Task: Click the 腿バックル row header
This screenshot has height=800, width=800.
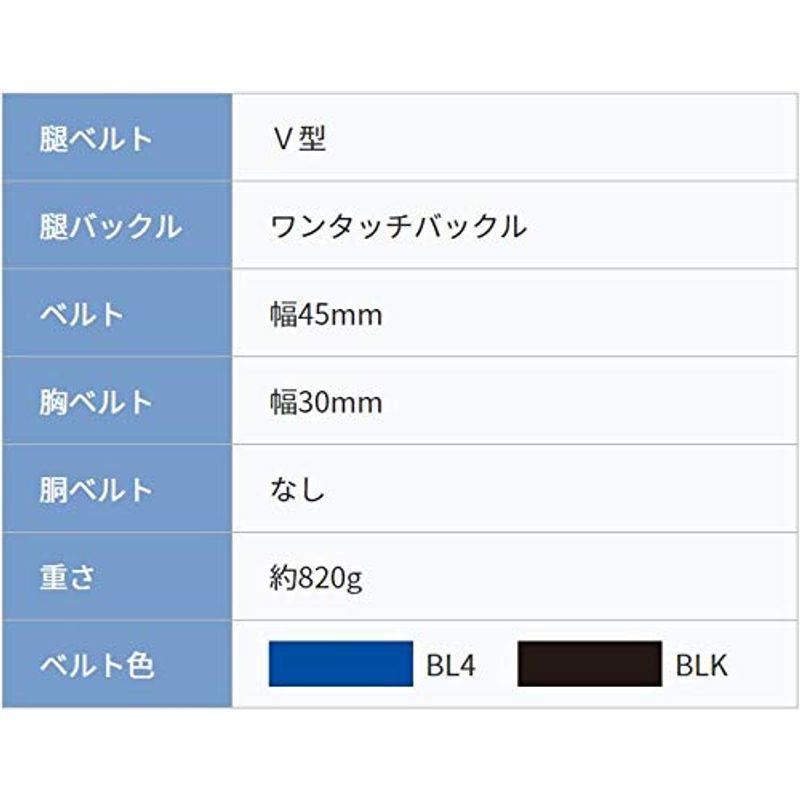Action: pos(117,225)
